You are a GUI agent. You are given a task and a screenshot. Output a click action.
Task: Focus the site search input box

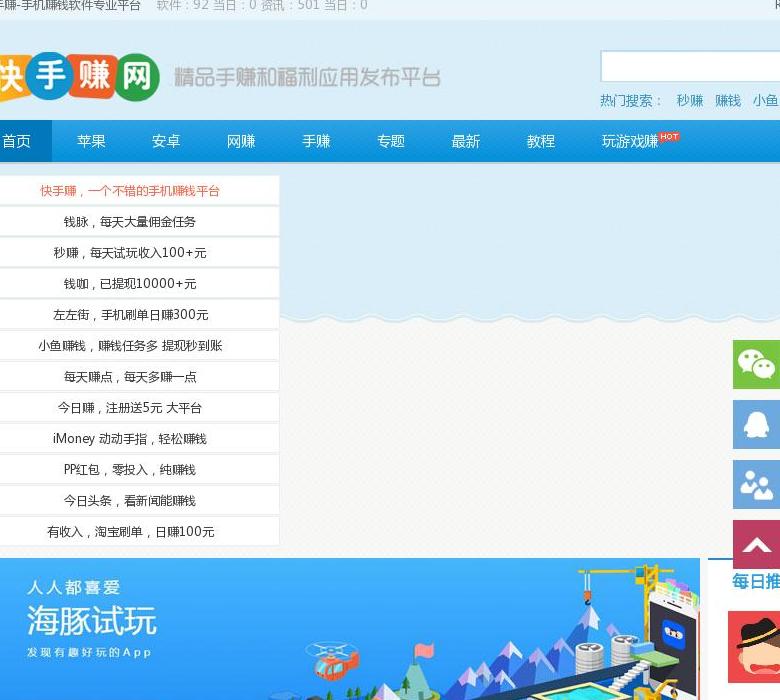(690, 66)
